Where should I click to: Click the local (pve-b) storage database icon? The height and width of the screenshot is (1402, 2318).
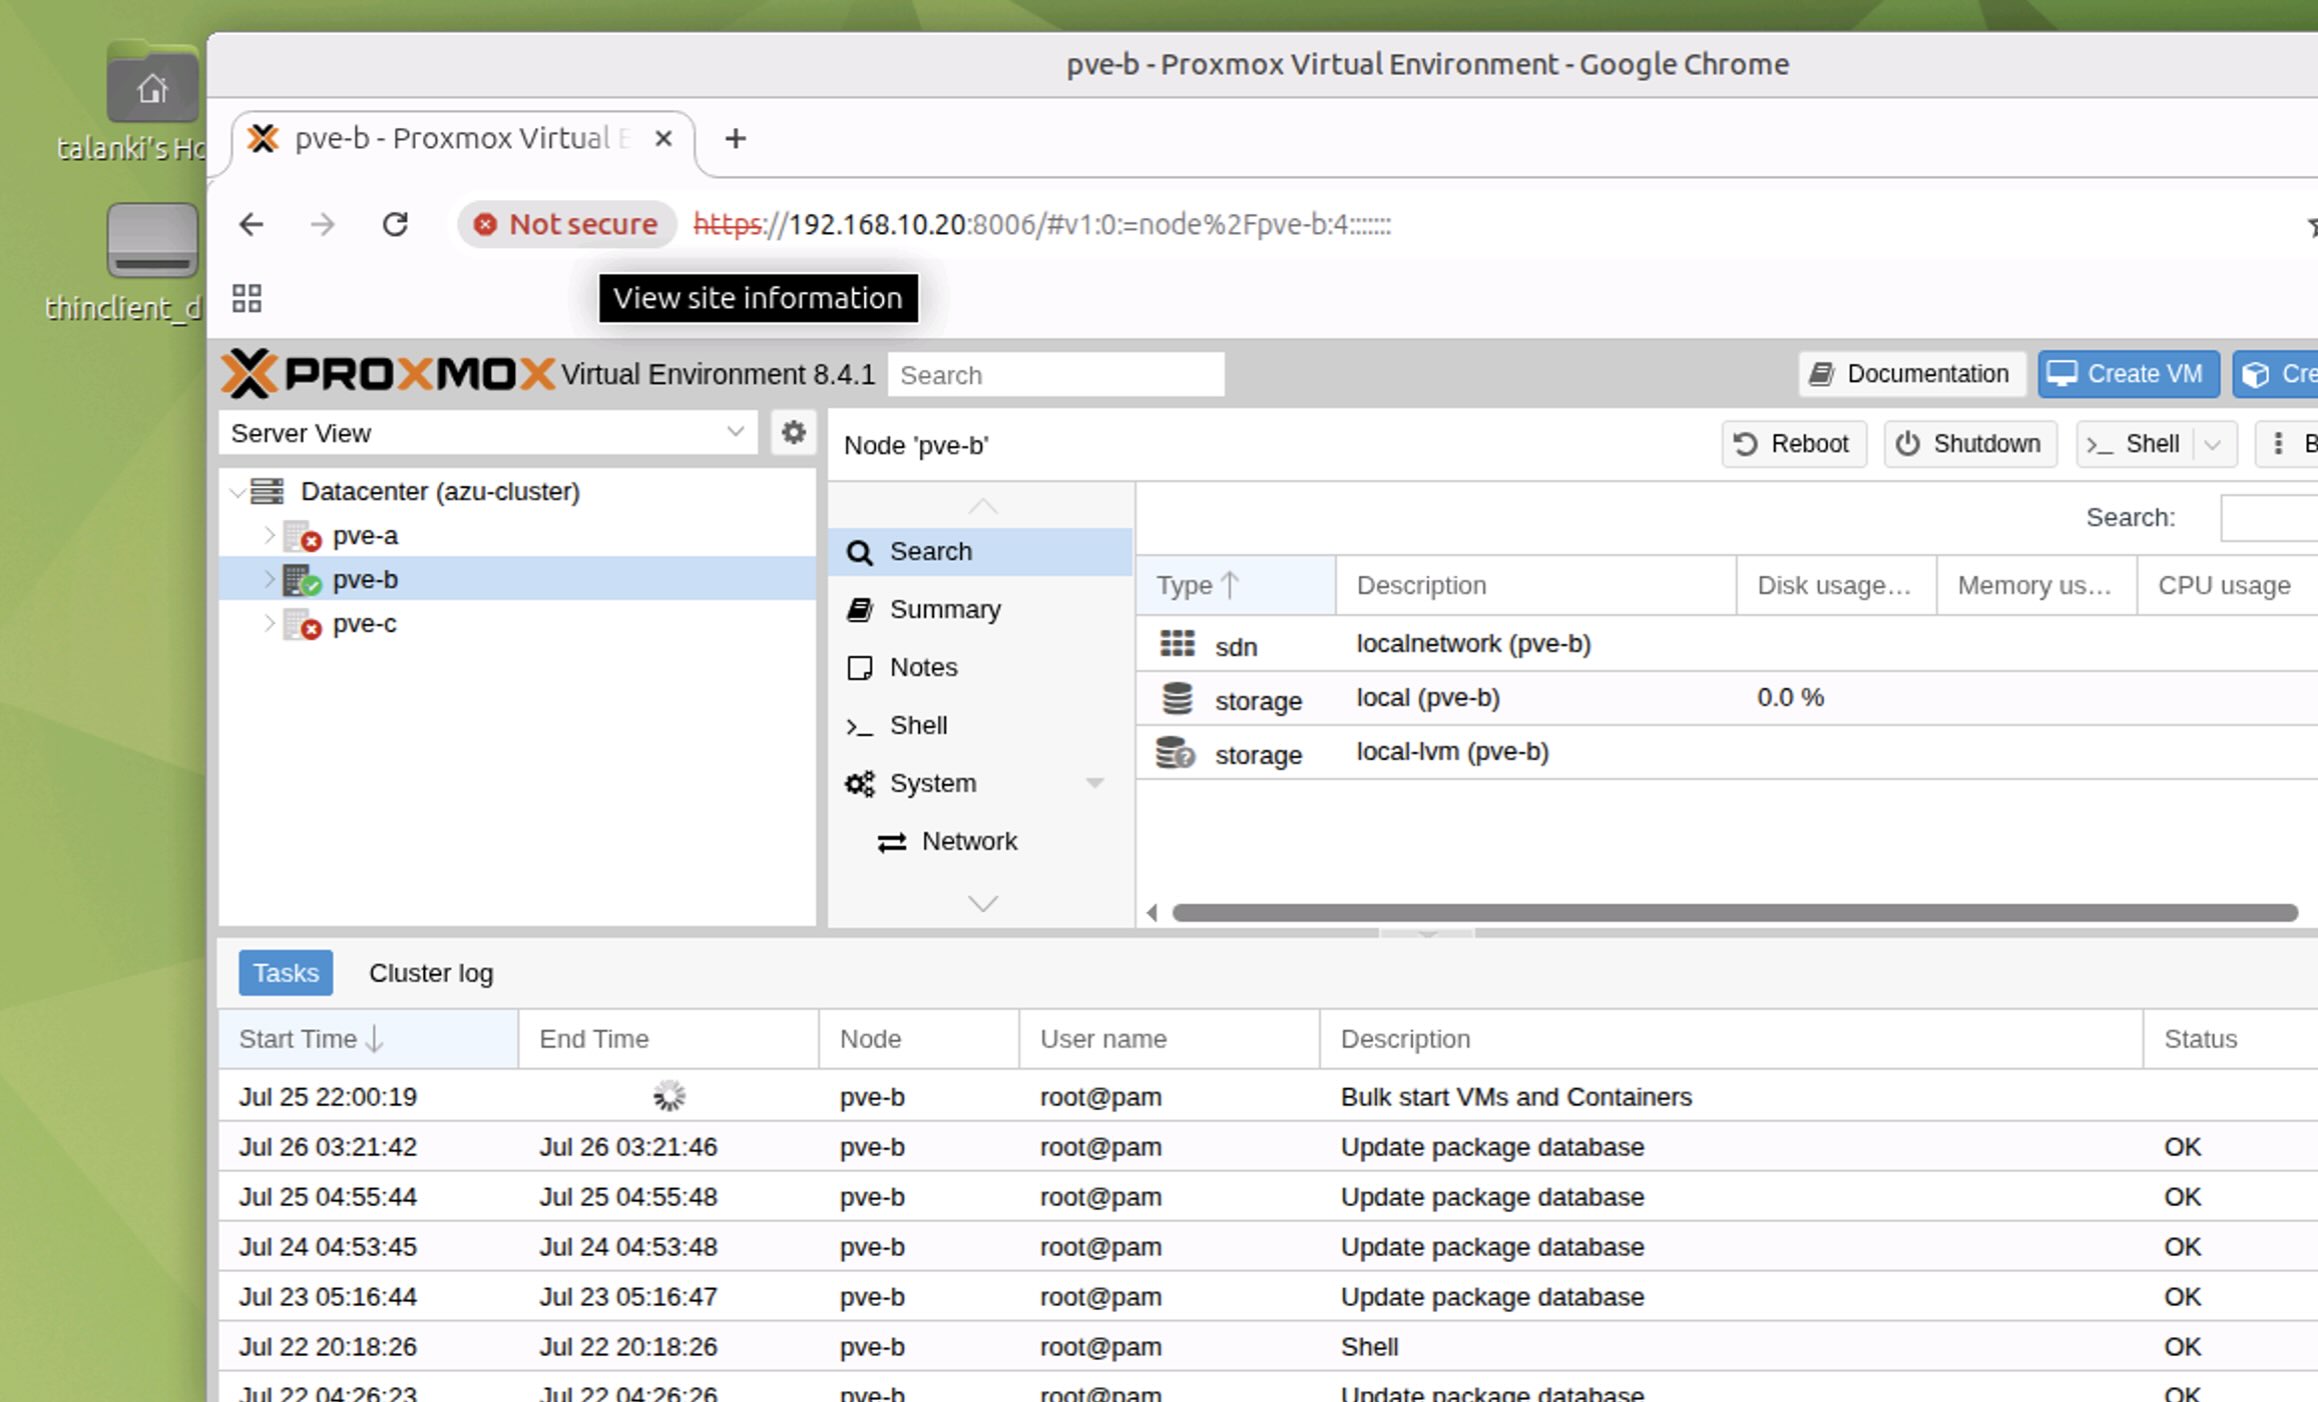[1177, 698]
